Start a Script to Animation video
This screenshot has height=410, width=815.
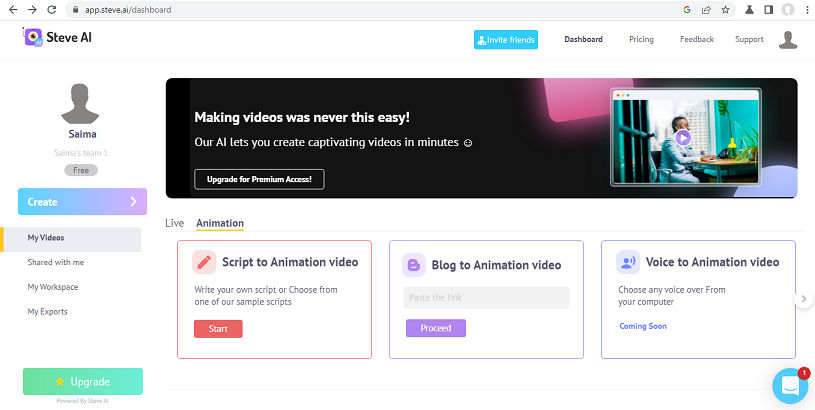(218, 328)
